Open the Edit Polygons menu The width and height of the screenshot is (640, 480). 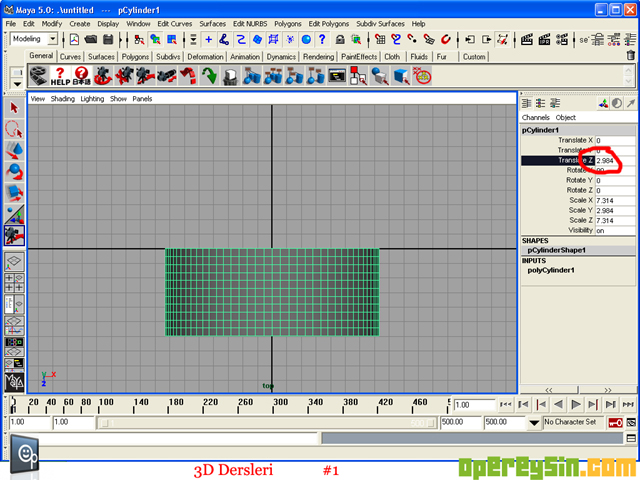tap(329, 24)
